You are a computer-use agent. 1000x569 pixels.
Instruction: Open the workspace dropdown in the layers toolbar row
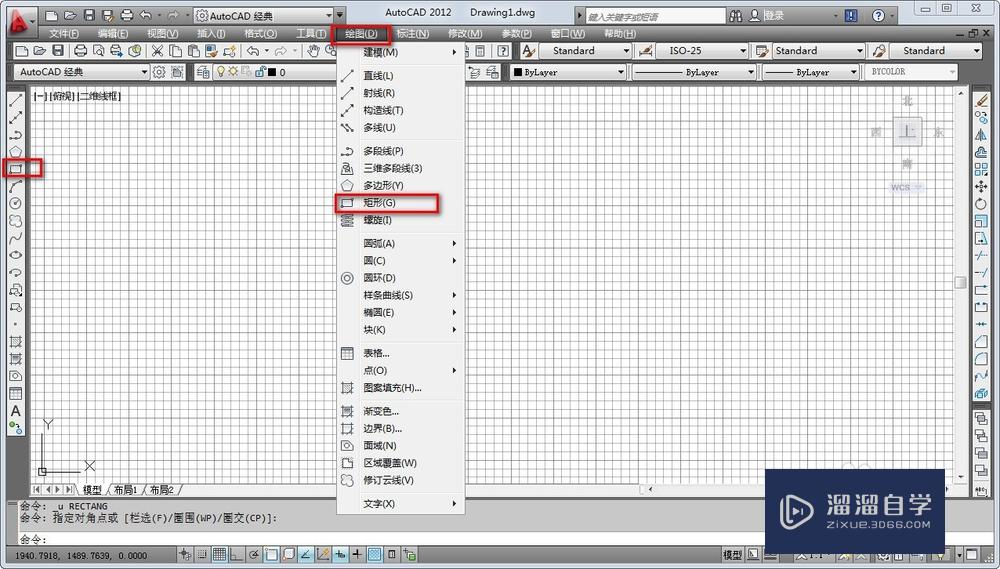pos(82,72)
